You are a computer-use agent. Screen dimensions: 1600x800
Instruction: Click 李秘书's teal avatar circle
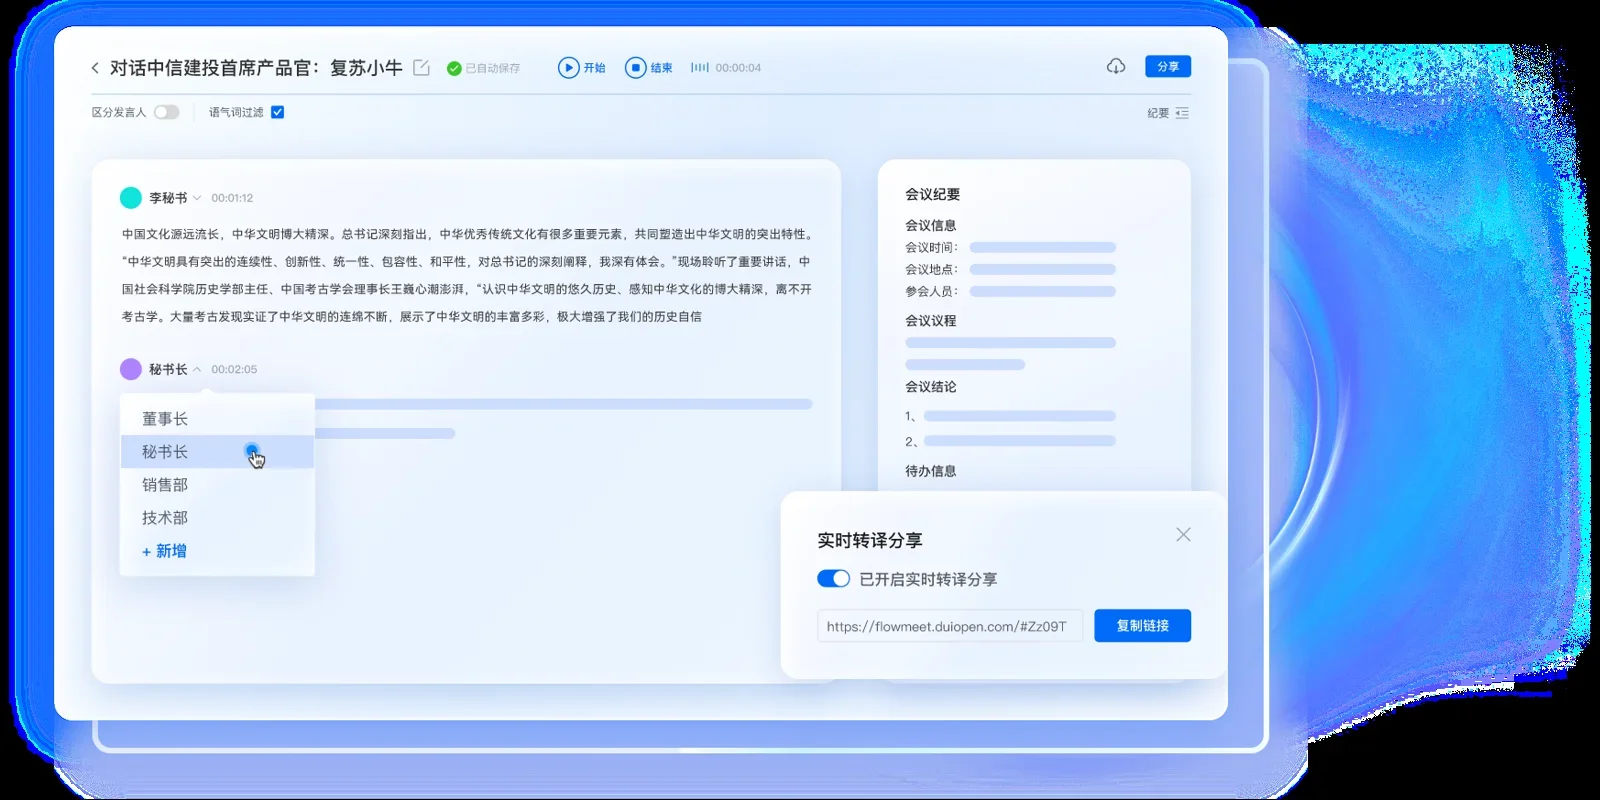pos(131,198)
